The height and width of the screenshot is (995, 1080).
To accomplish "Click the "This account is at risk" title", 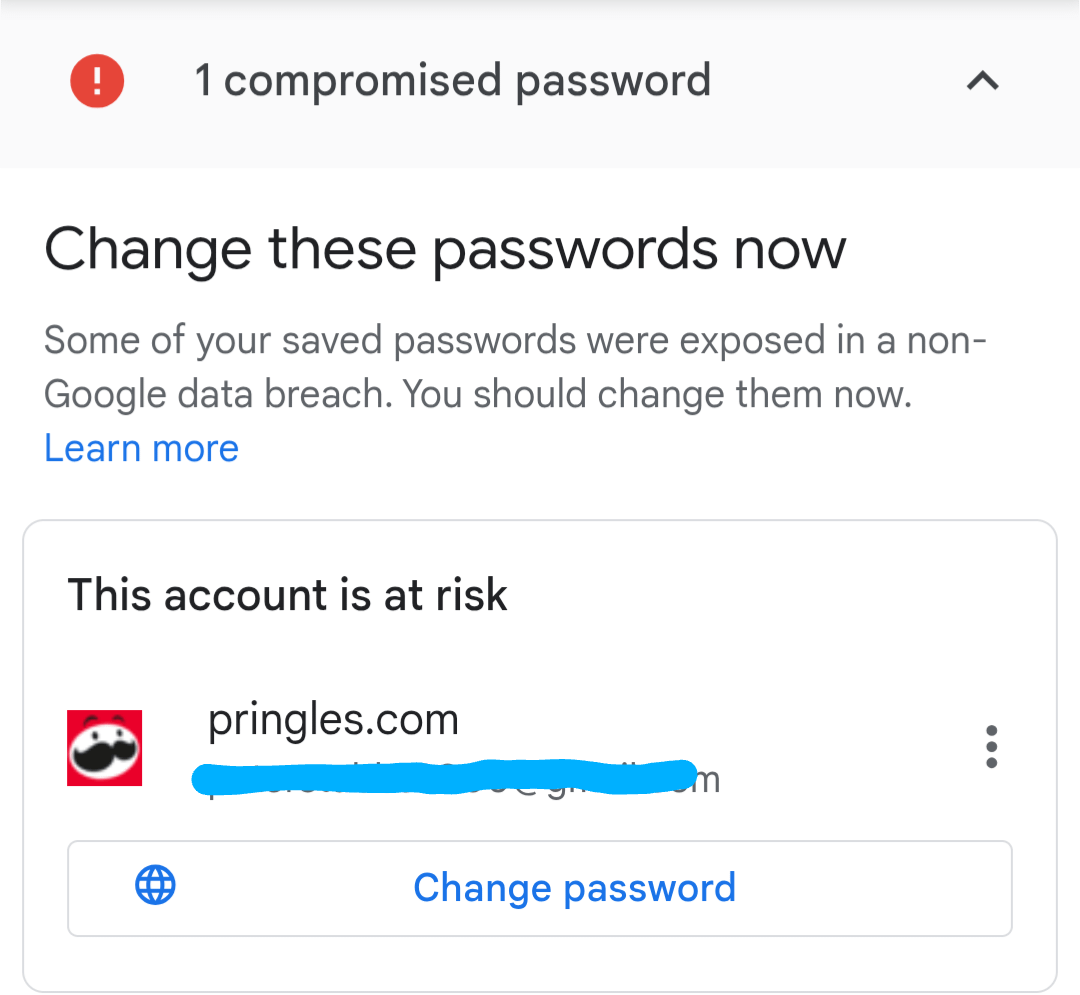I will click(288, 596).
